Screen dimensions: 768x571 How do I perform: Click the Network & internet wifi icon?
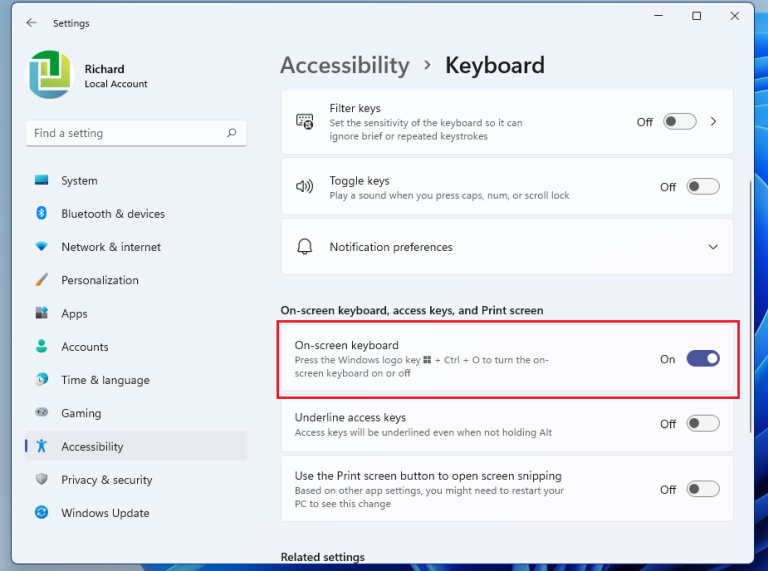[x=41, y=247]
